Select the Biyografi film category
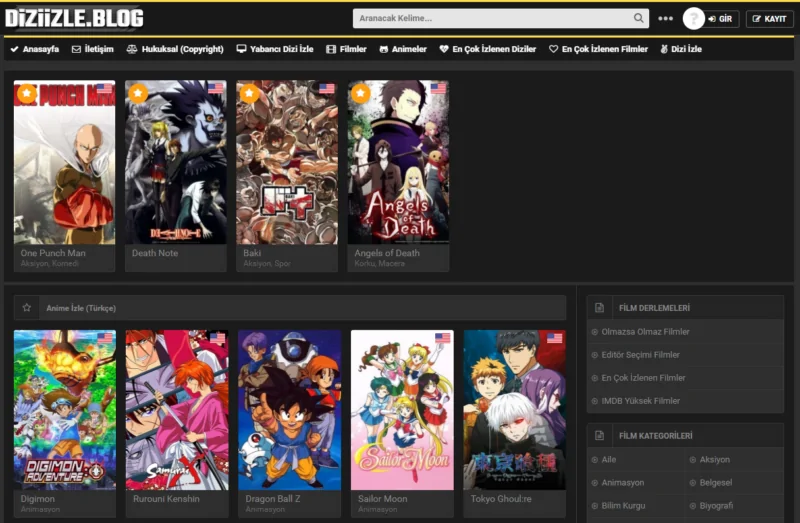This screenshot has width=800, height=523. [716, 505]
